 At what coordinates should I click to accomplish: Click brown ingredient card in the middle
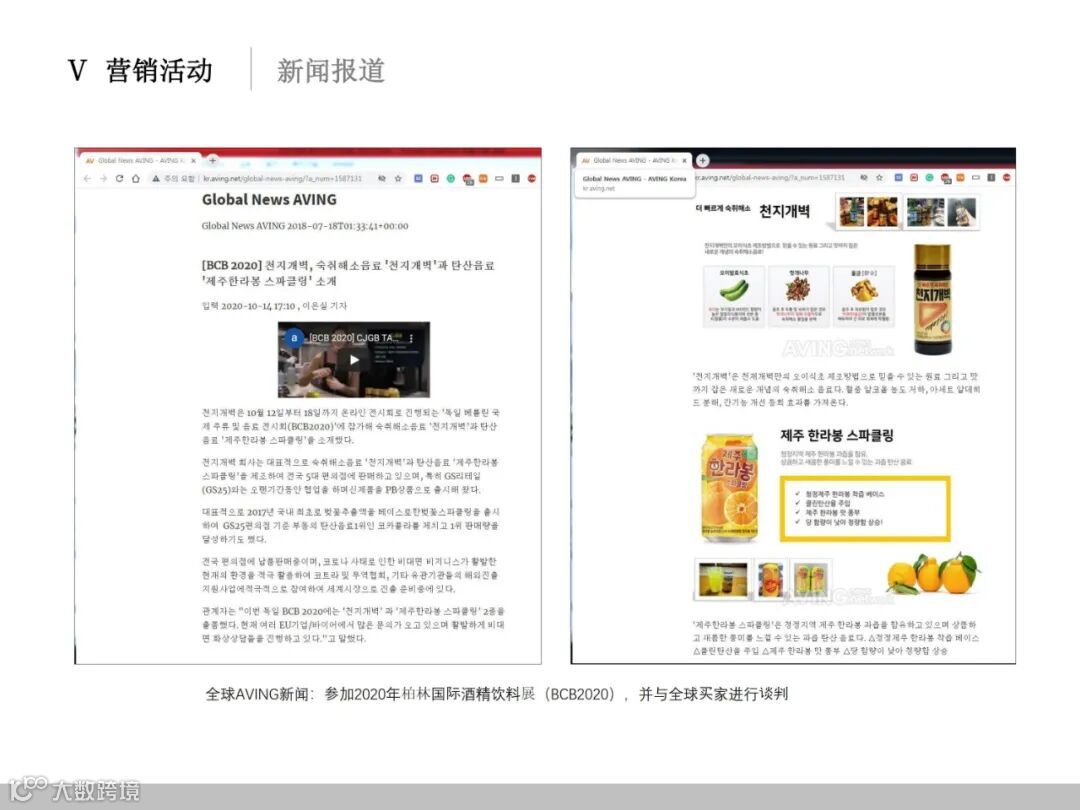point(798,296)
